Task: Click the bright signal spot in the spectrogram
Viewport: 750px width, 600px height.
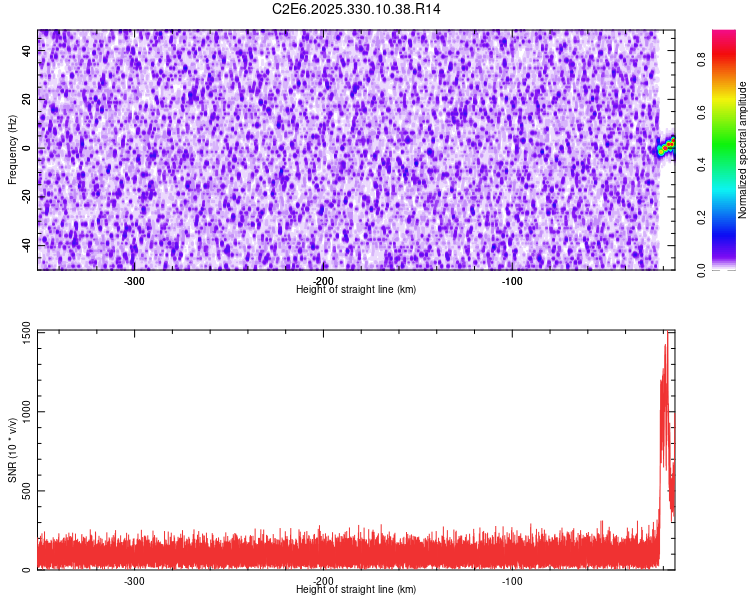Action: [x=667, y=147]
